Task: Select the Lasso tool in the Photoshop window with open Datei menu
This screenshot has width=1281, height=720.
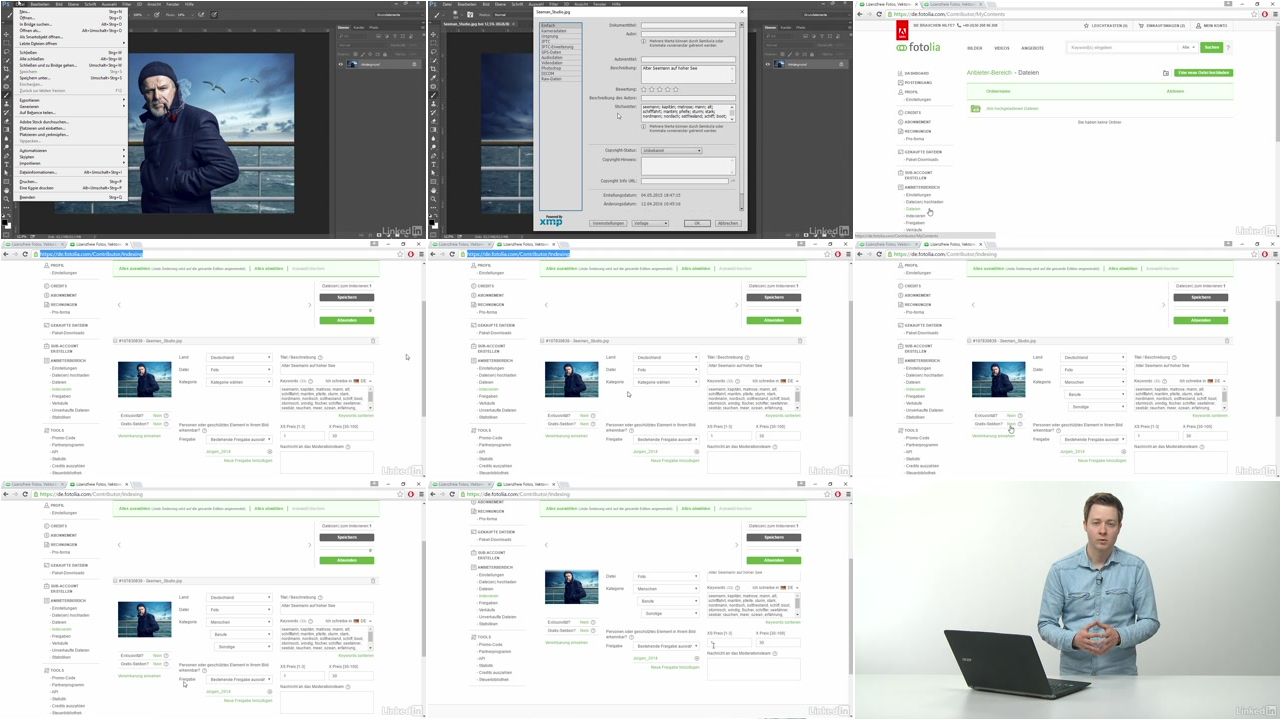Action: (x=6, y=52)
